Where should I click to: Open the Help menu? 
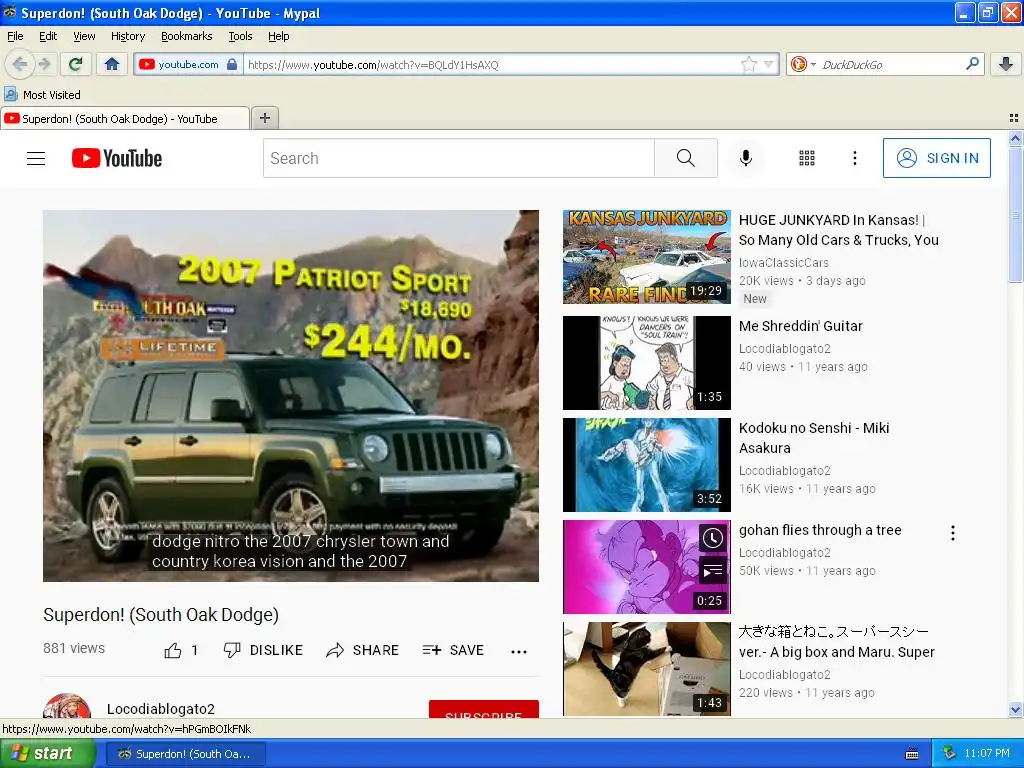(279, 36)
